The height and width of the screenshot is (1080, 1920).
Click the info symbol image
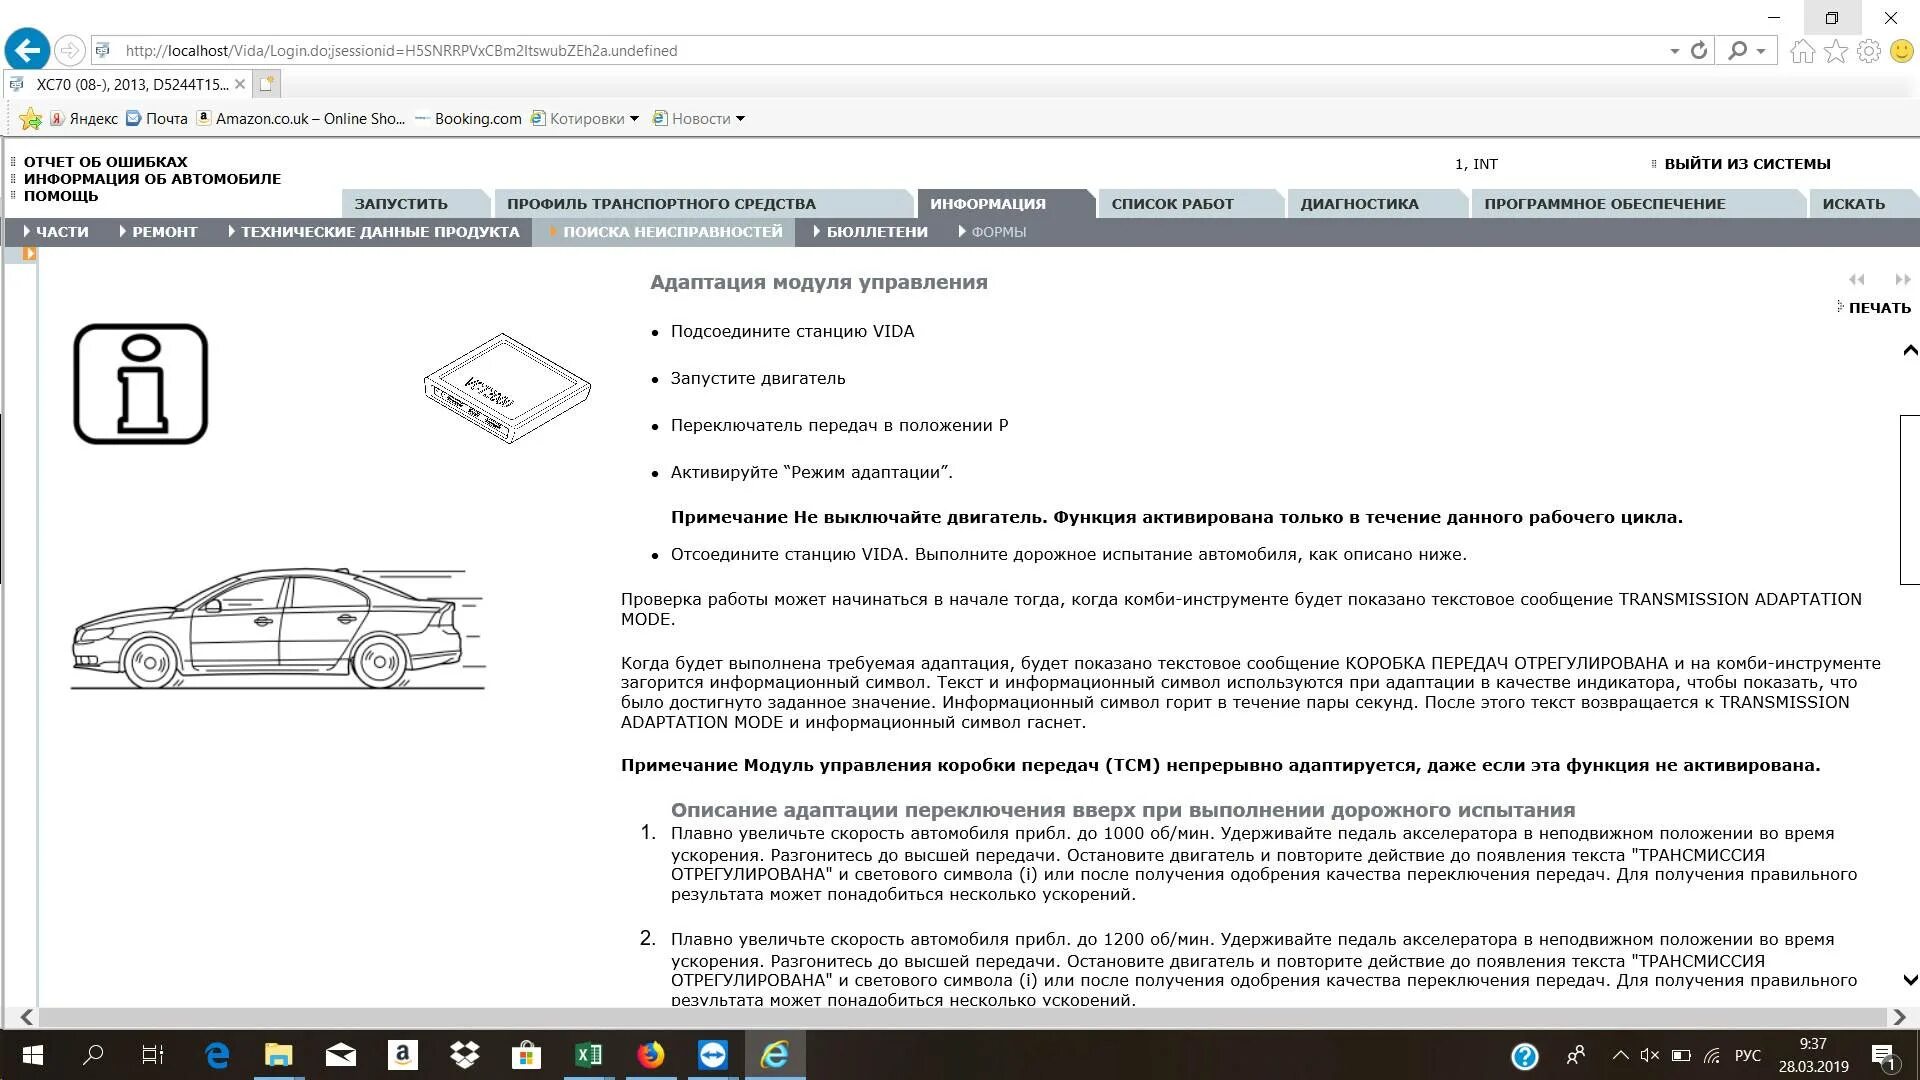pos(141,384)
